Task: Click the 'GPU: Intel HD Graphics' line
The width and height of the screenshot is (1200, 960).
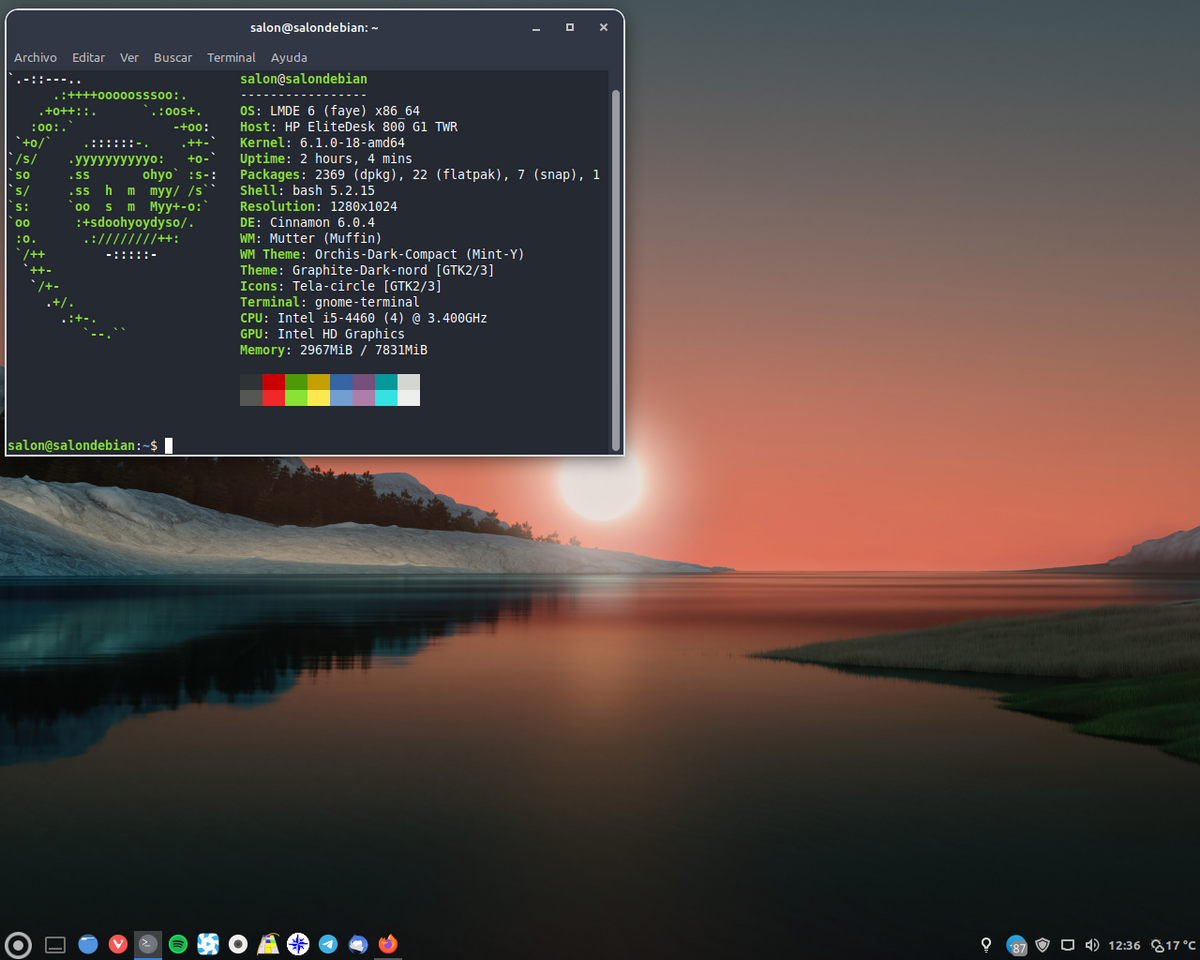Action: [x=322, y=334]
